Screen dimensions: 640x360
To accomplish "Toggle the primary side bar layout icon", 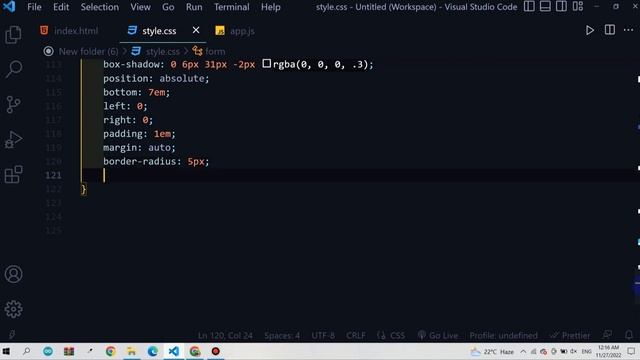I will click(529, 7).
